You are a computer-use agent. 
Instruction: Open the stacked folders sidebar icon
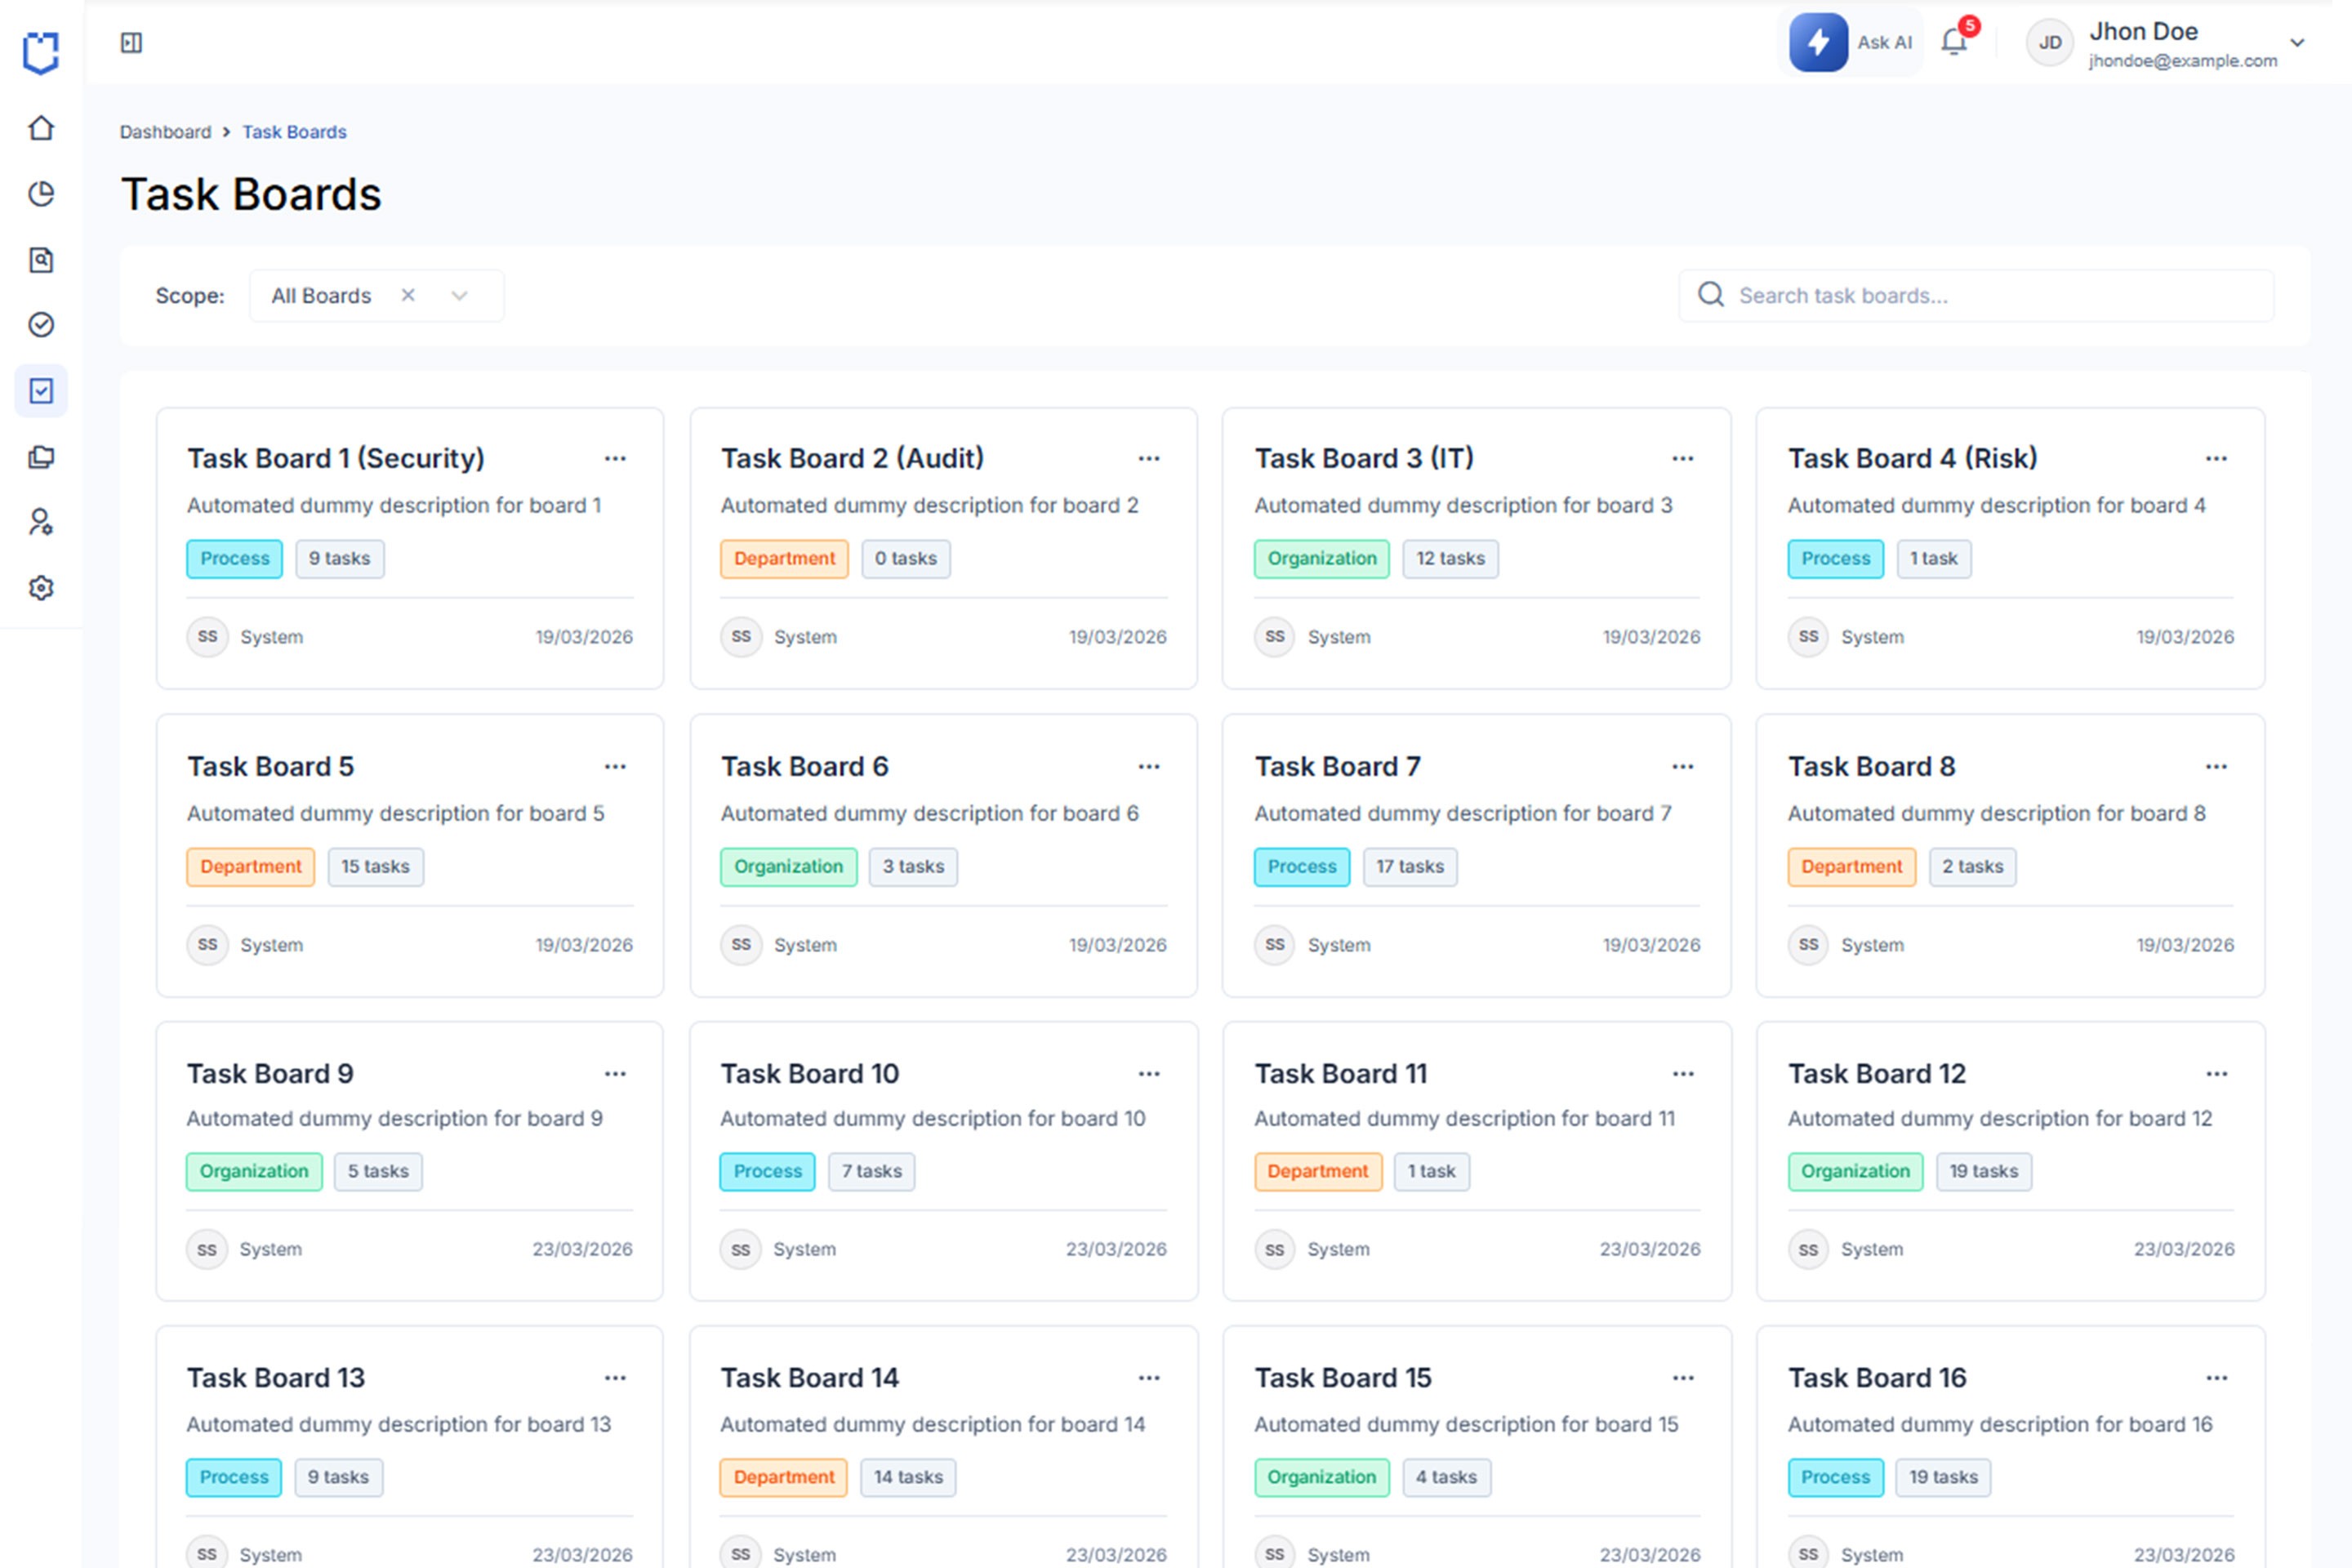tap(41, 457)
